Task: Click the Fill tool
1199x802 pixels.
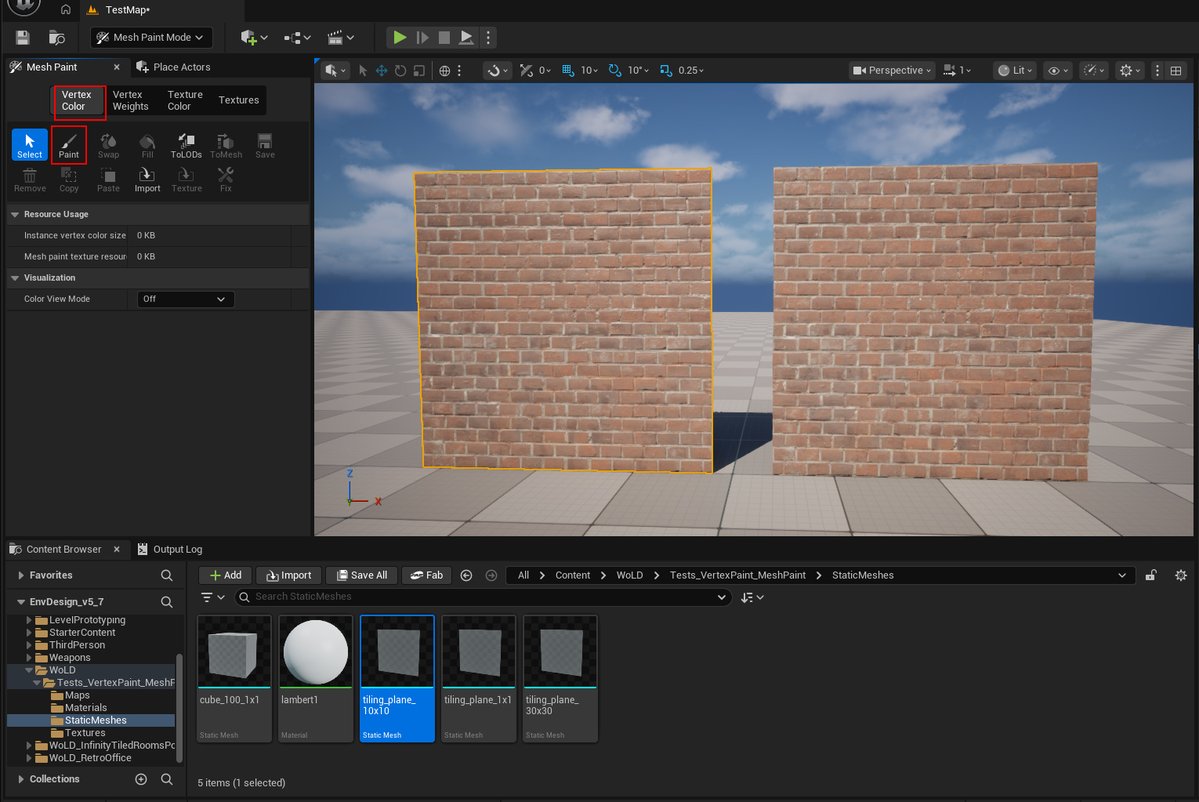Action: [148, 145]
